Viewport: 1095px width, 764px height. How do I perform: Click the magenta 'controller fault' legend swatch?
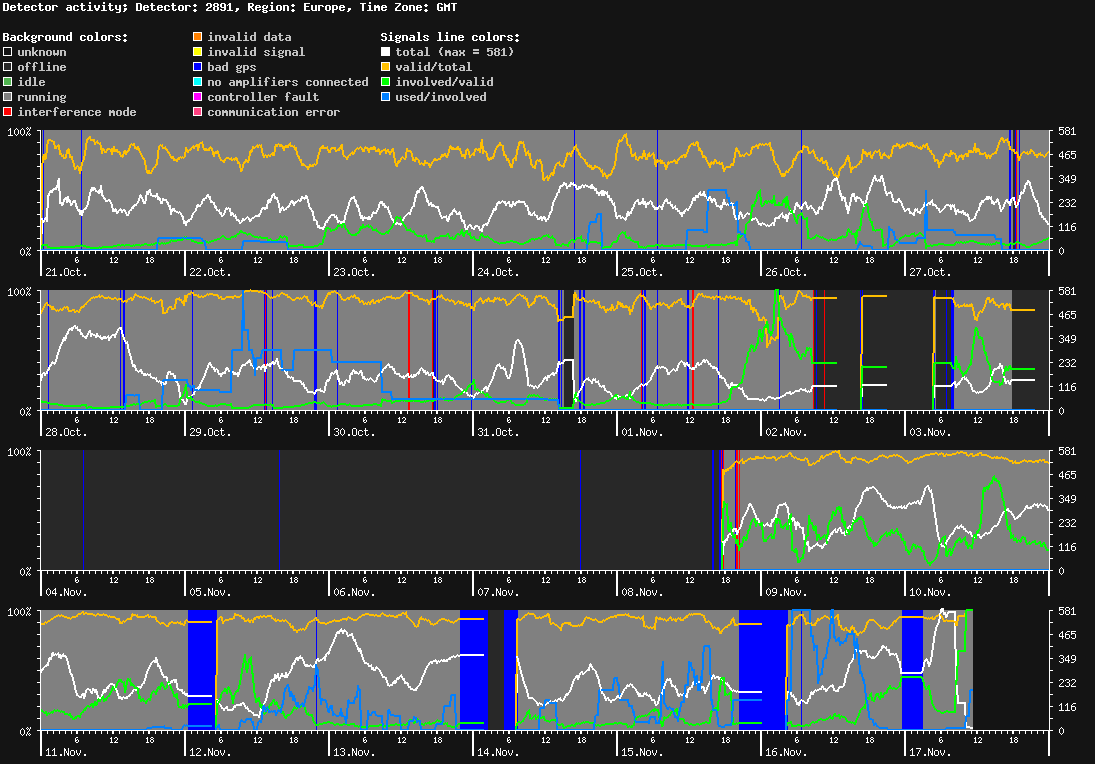pyautogui.click(x=197, y=96)
